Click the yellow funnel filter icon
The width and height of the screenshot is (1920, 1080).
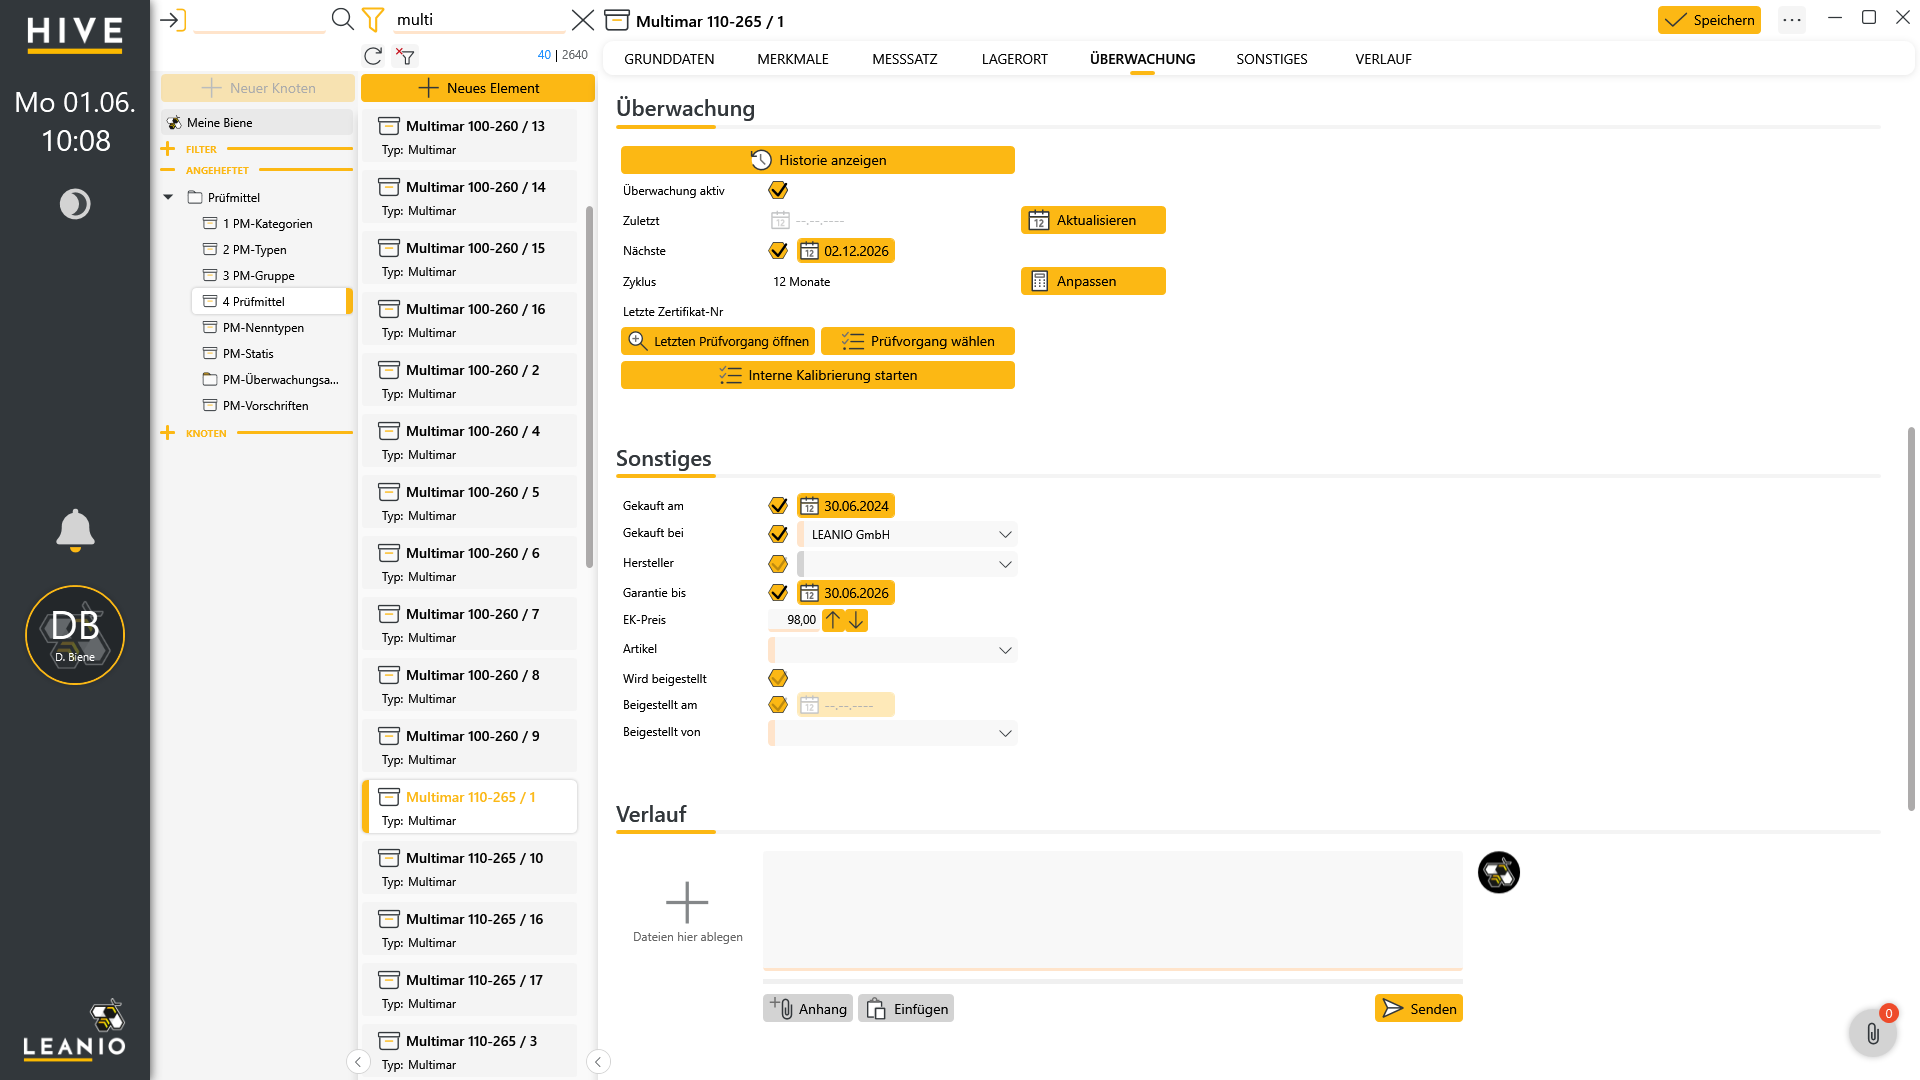click(x=372, y=19)
